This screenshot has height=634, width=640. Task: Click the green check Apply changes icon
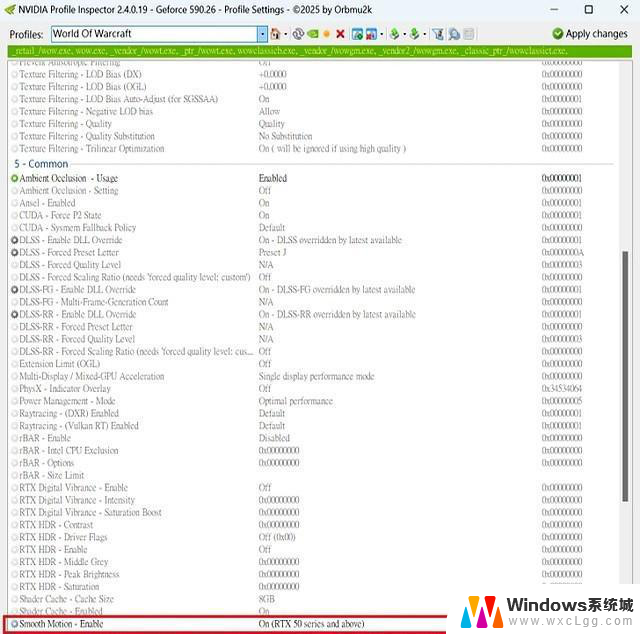coord(557,33)
